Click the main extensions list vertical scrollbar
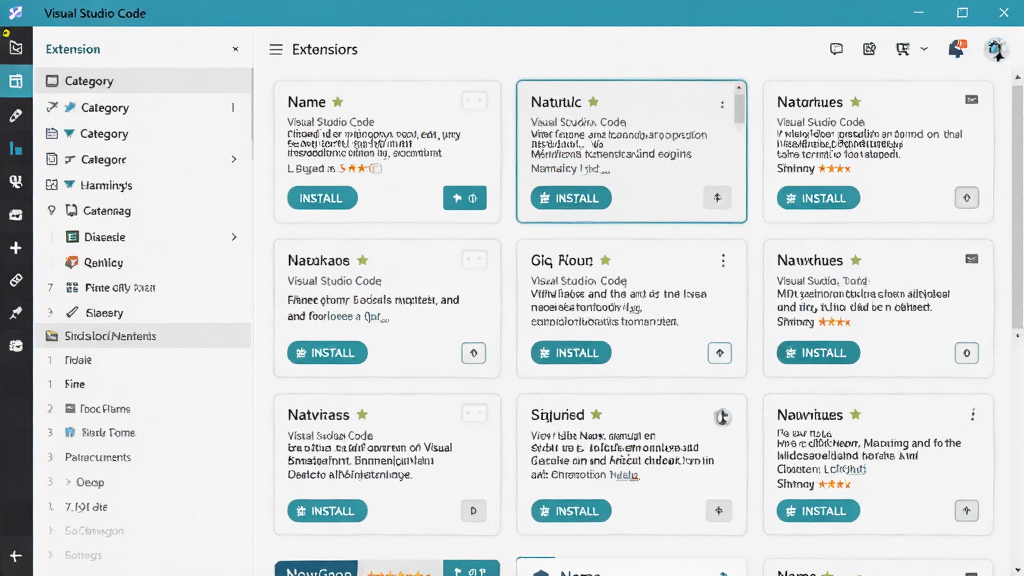 click(1017, 206)
